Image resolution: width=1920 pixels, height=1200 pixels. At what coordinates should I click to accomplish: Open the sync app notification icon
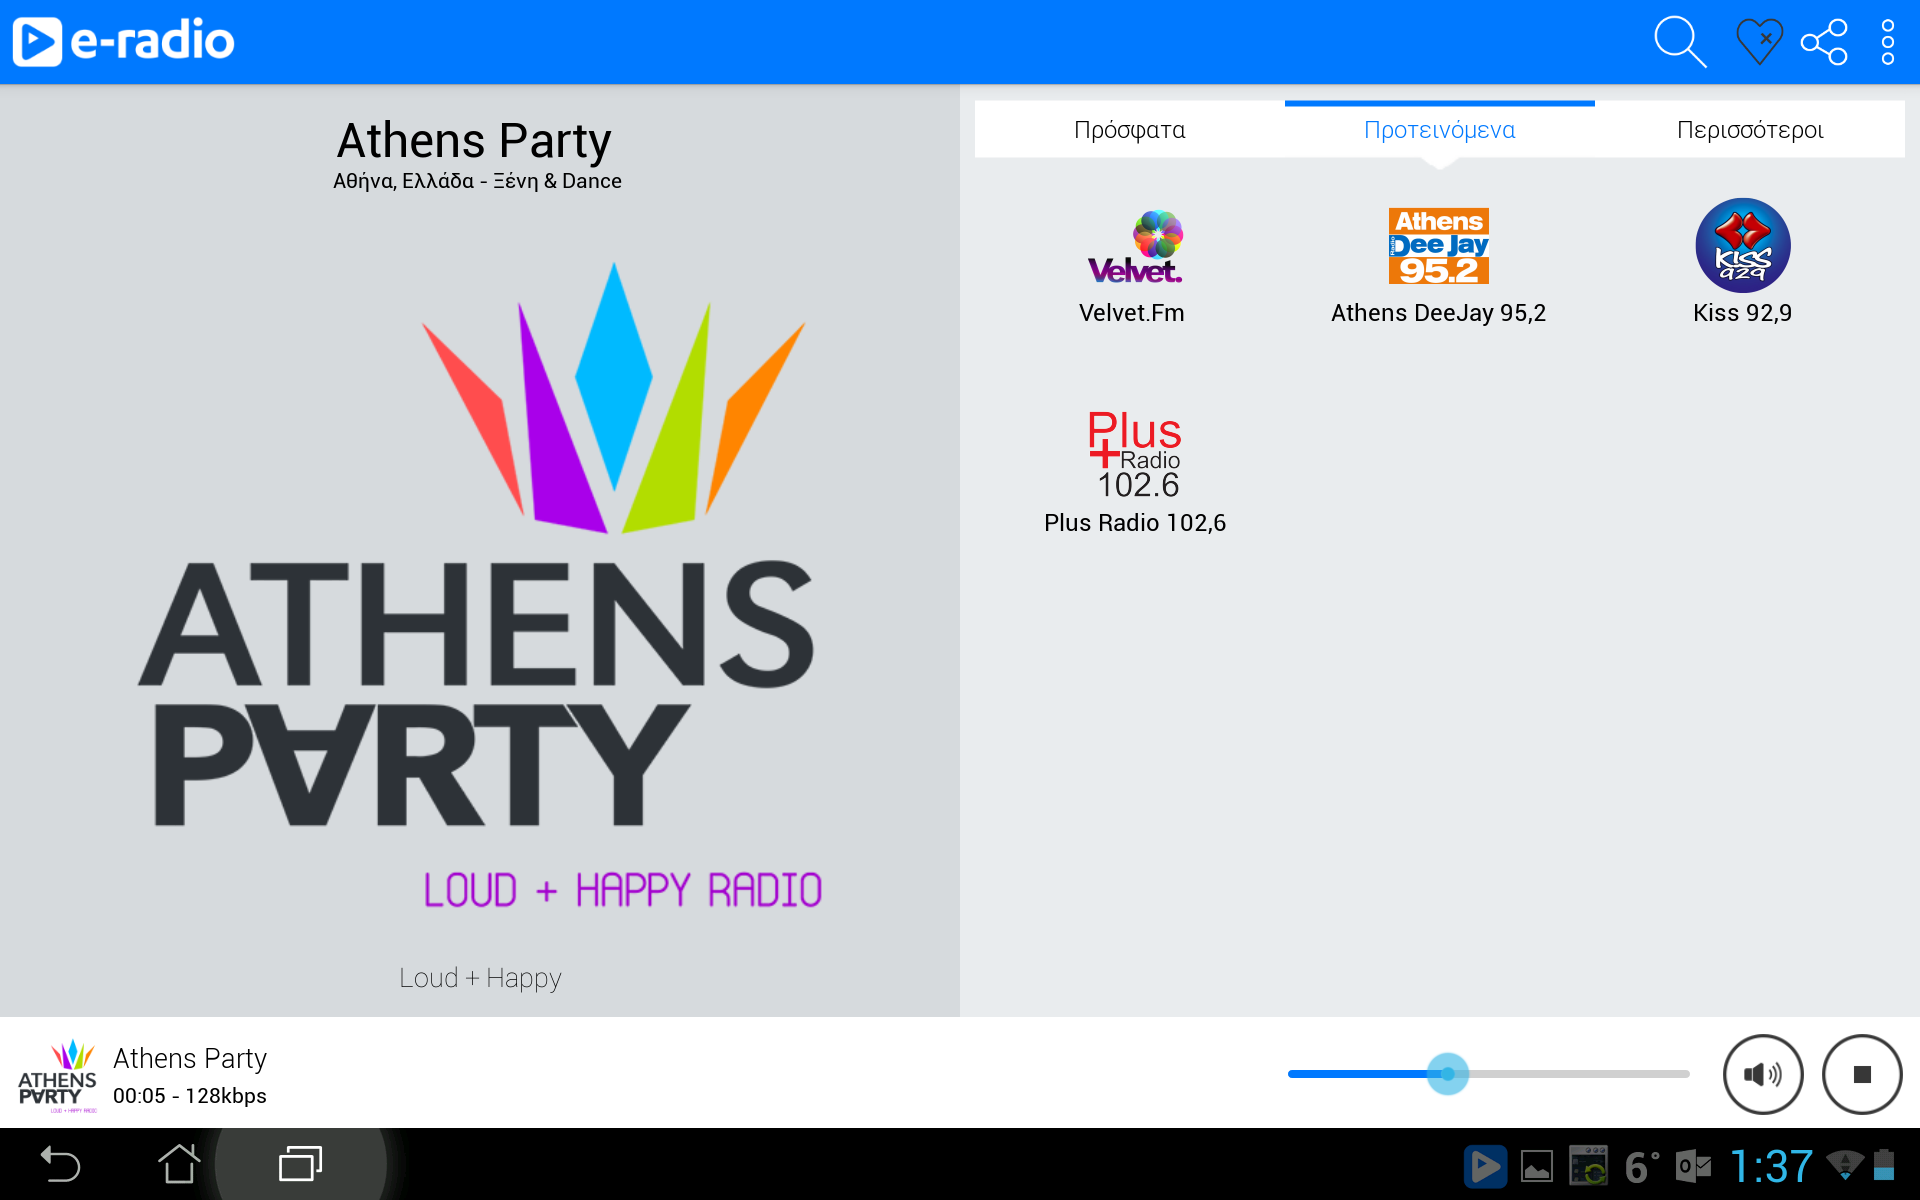[1588, 1166]
